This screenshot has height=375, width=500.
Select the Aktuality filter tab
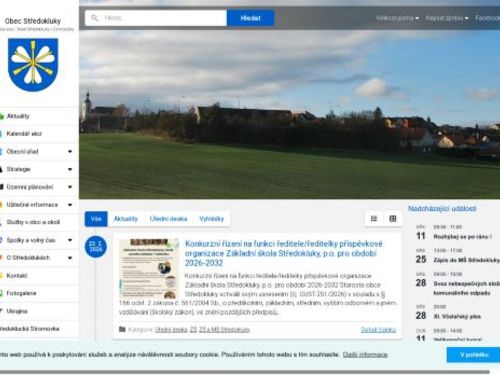tap(125, 219)
